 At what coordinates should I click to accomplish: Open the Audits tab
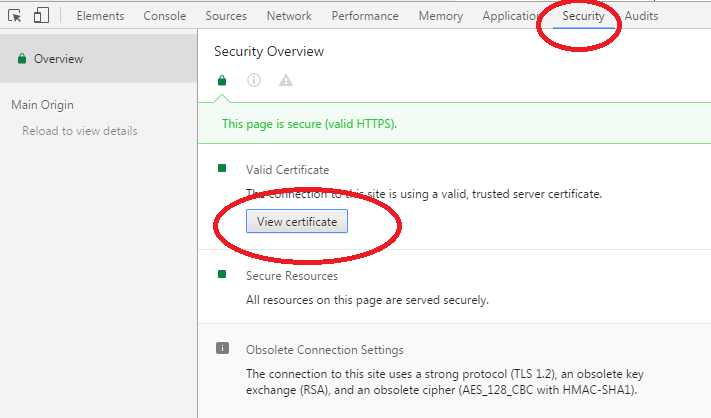click(641, 16)
